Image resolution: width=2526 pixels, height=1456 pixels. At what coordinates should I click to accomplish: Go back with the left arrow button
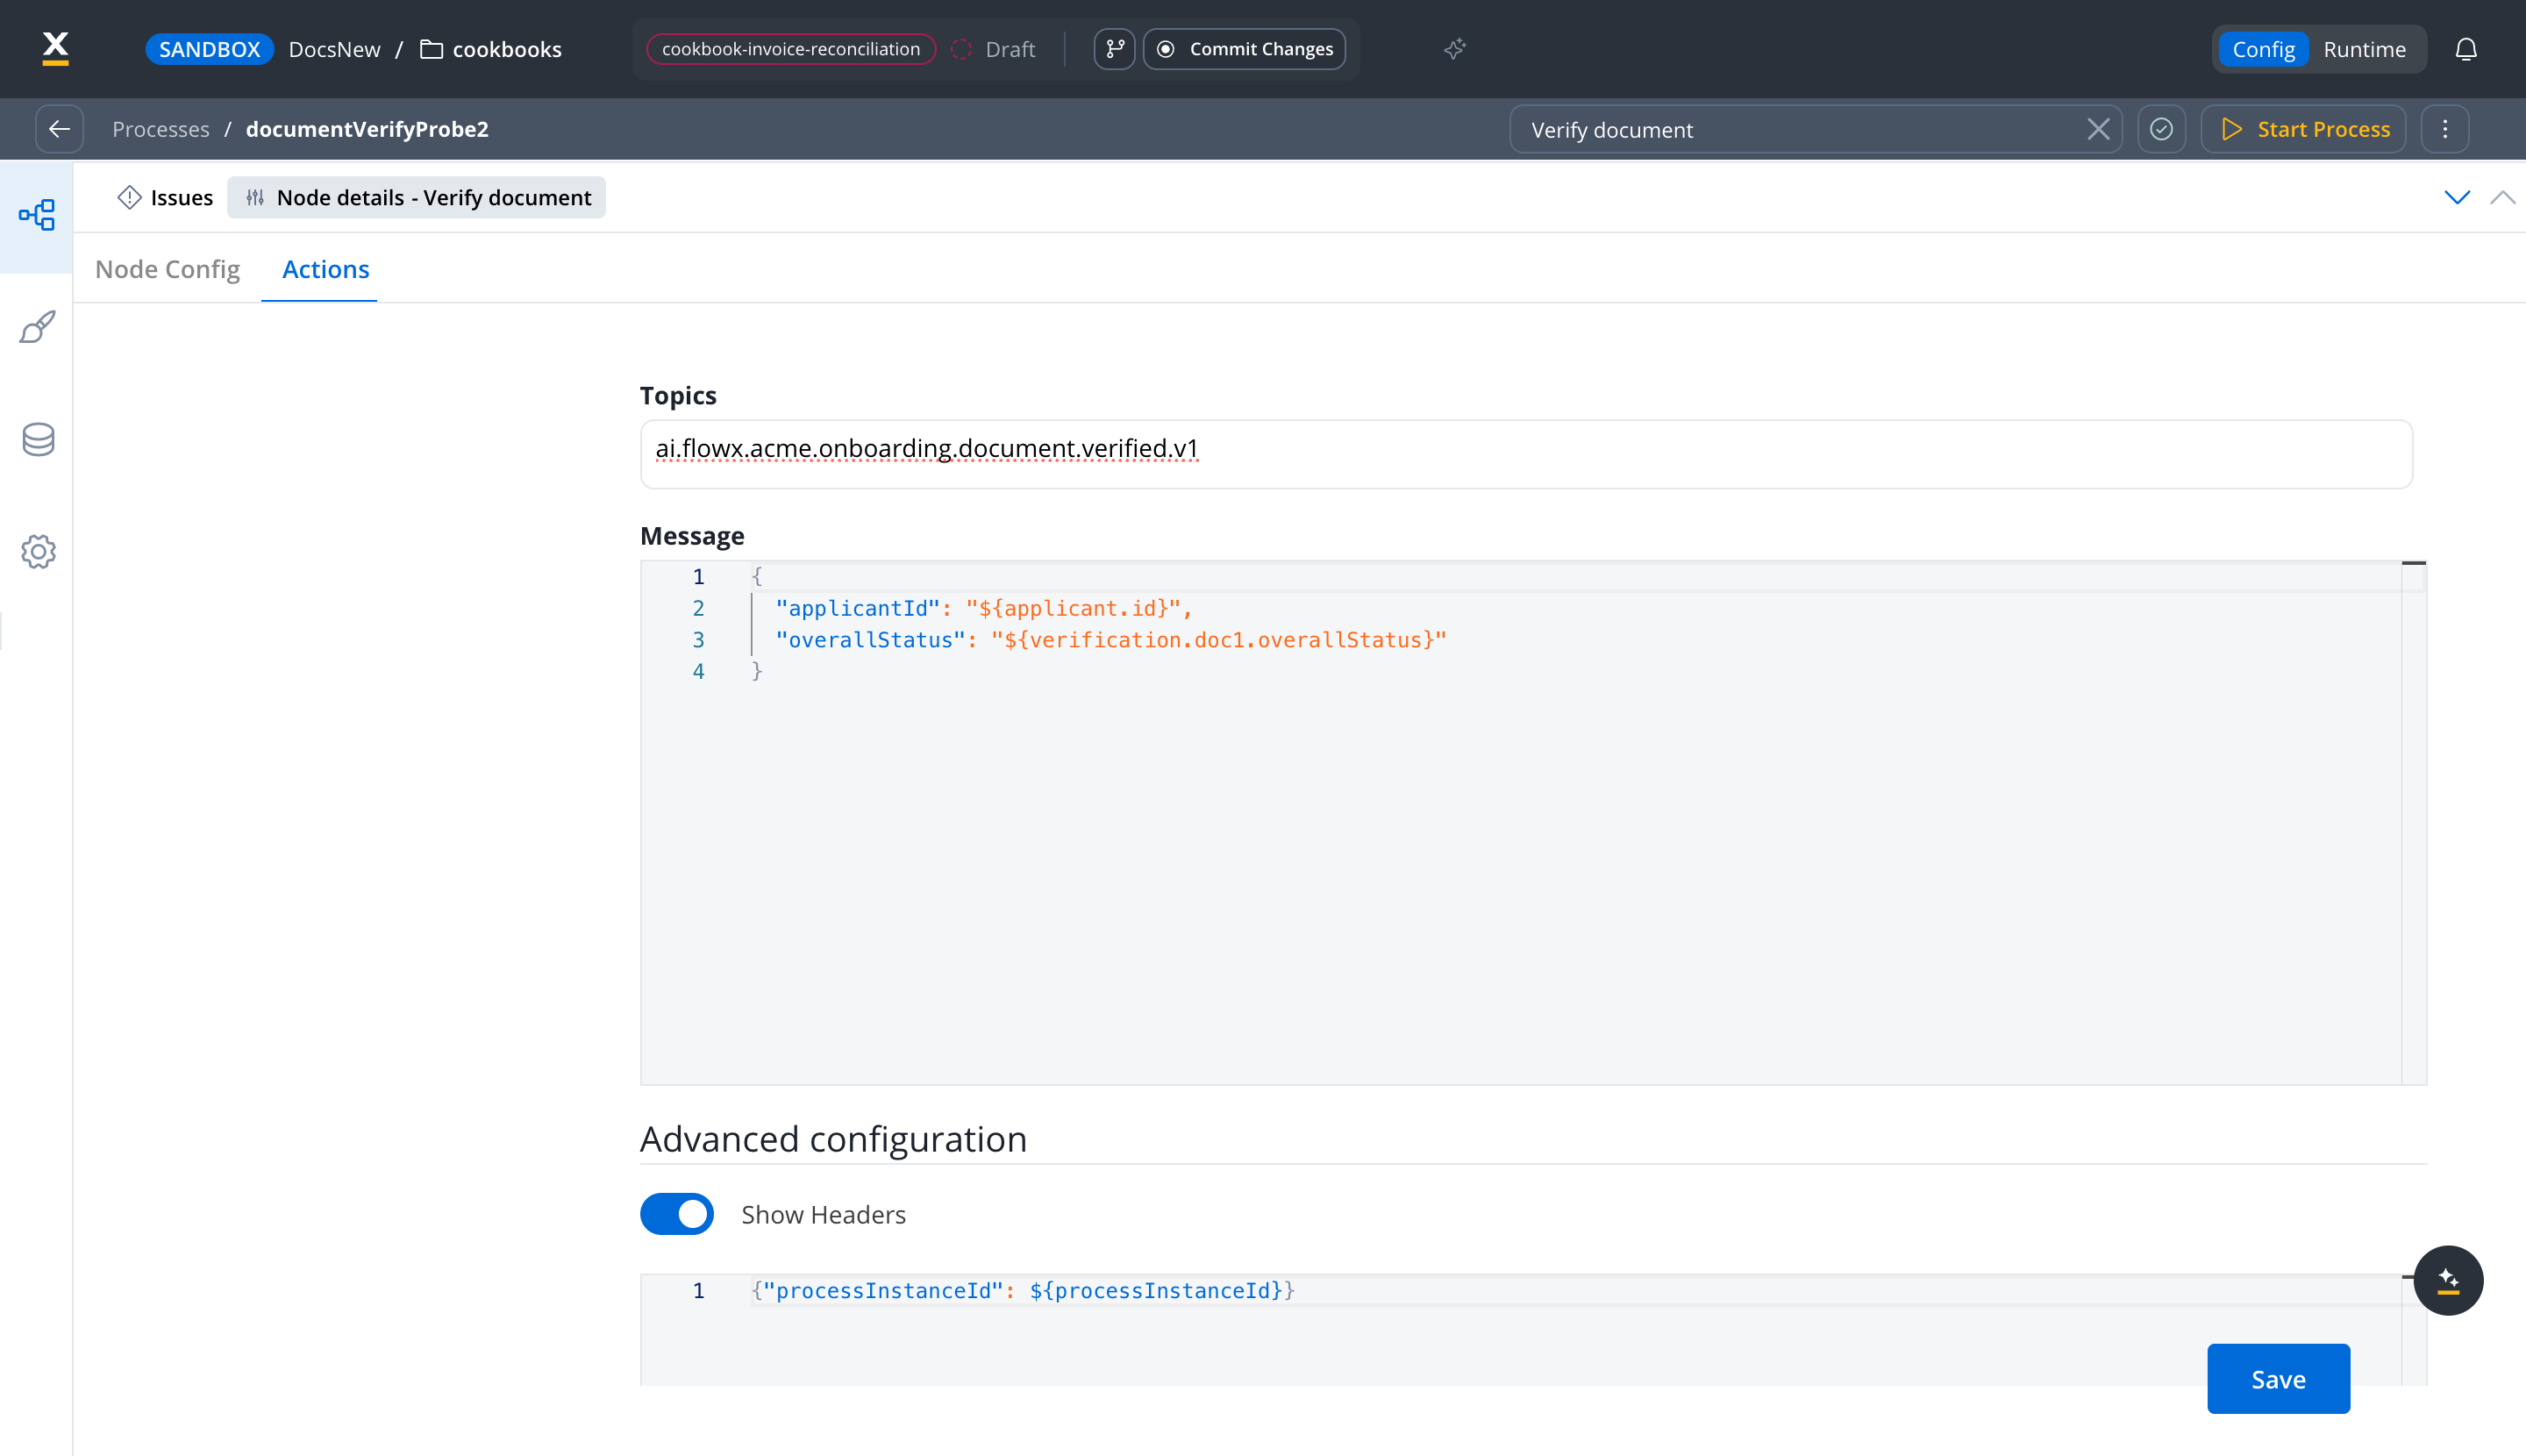[59, 129]
